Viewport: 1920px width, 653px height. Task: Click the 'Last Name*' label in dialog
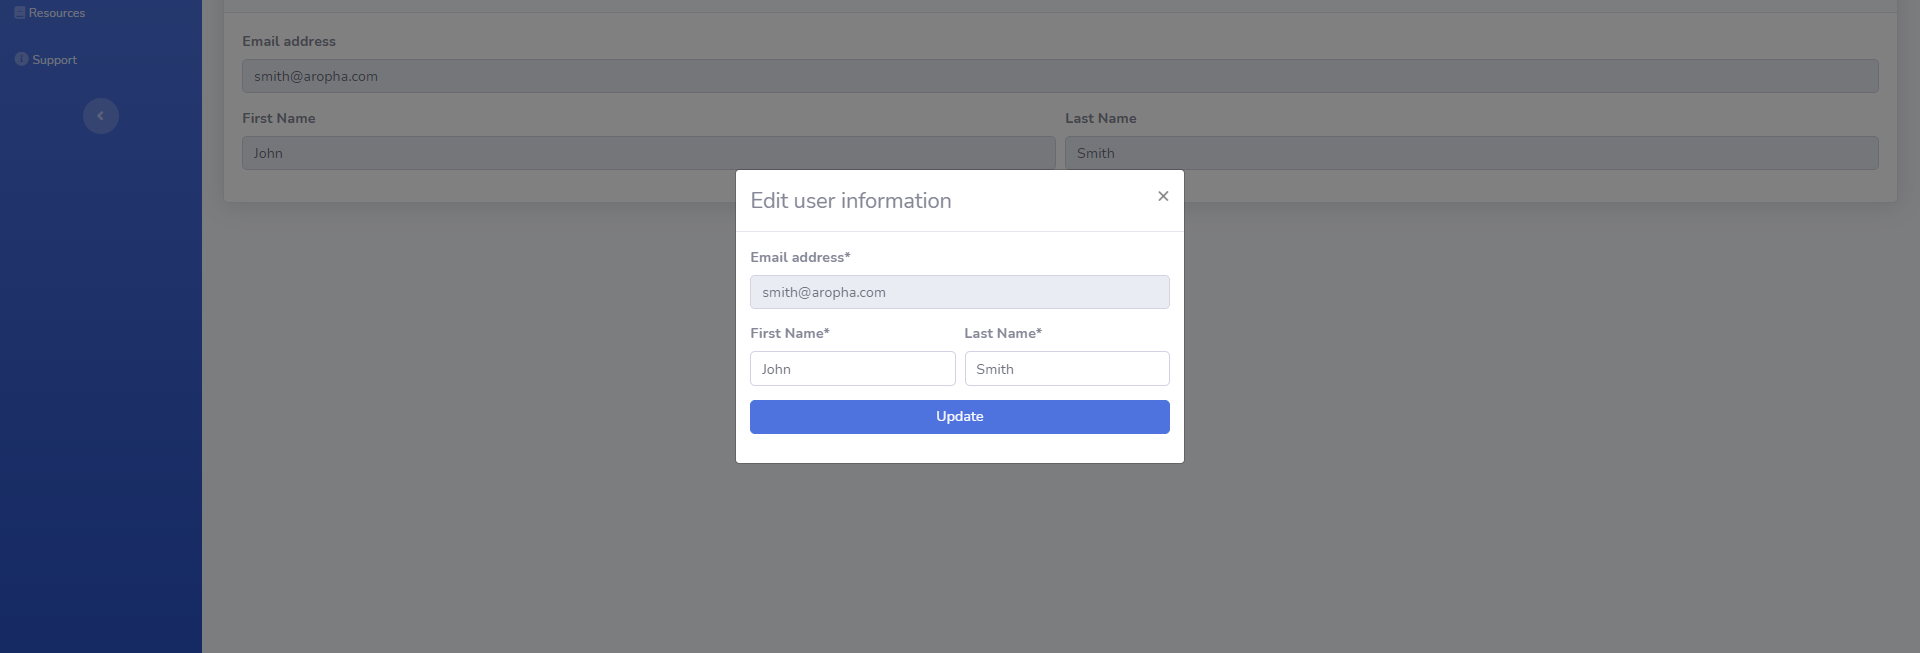1002,333
